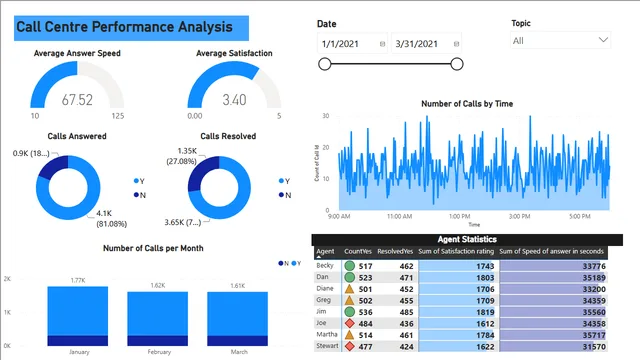Image resolution: width=640 pixels, height=360 pixels.
Task: Select Y legend in Calls Resolved chart
Action: point(284,181)
